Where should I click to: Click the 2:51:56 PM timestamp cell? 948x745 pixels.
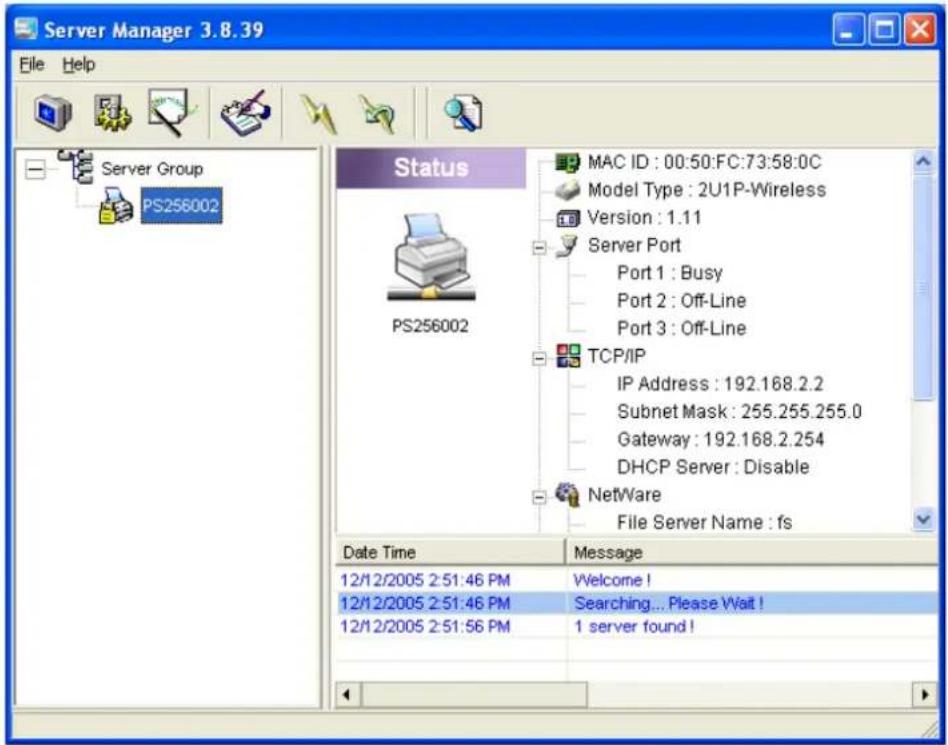425,626
